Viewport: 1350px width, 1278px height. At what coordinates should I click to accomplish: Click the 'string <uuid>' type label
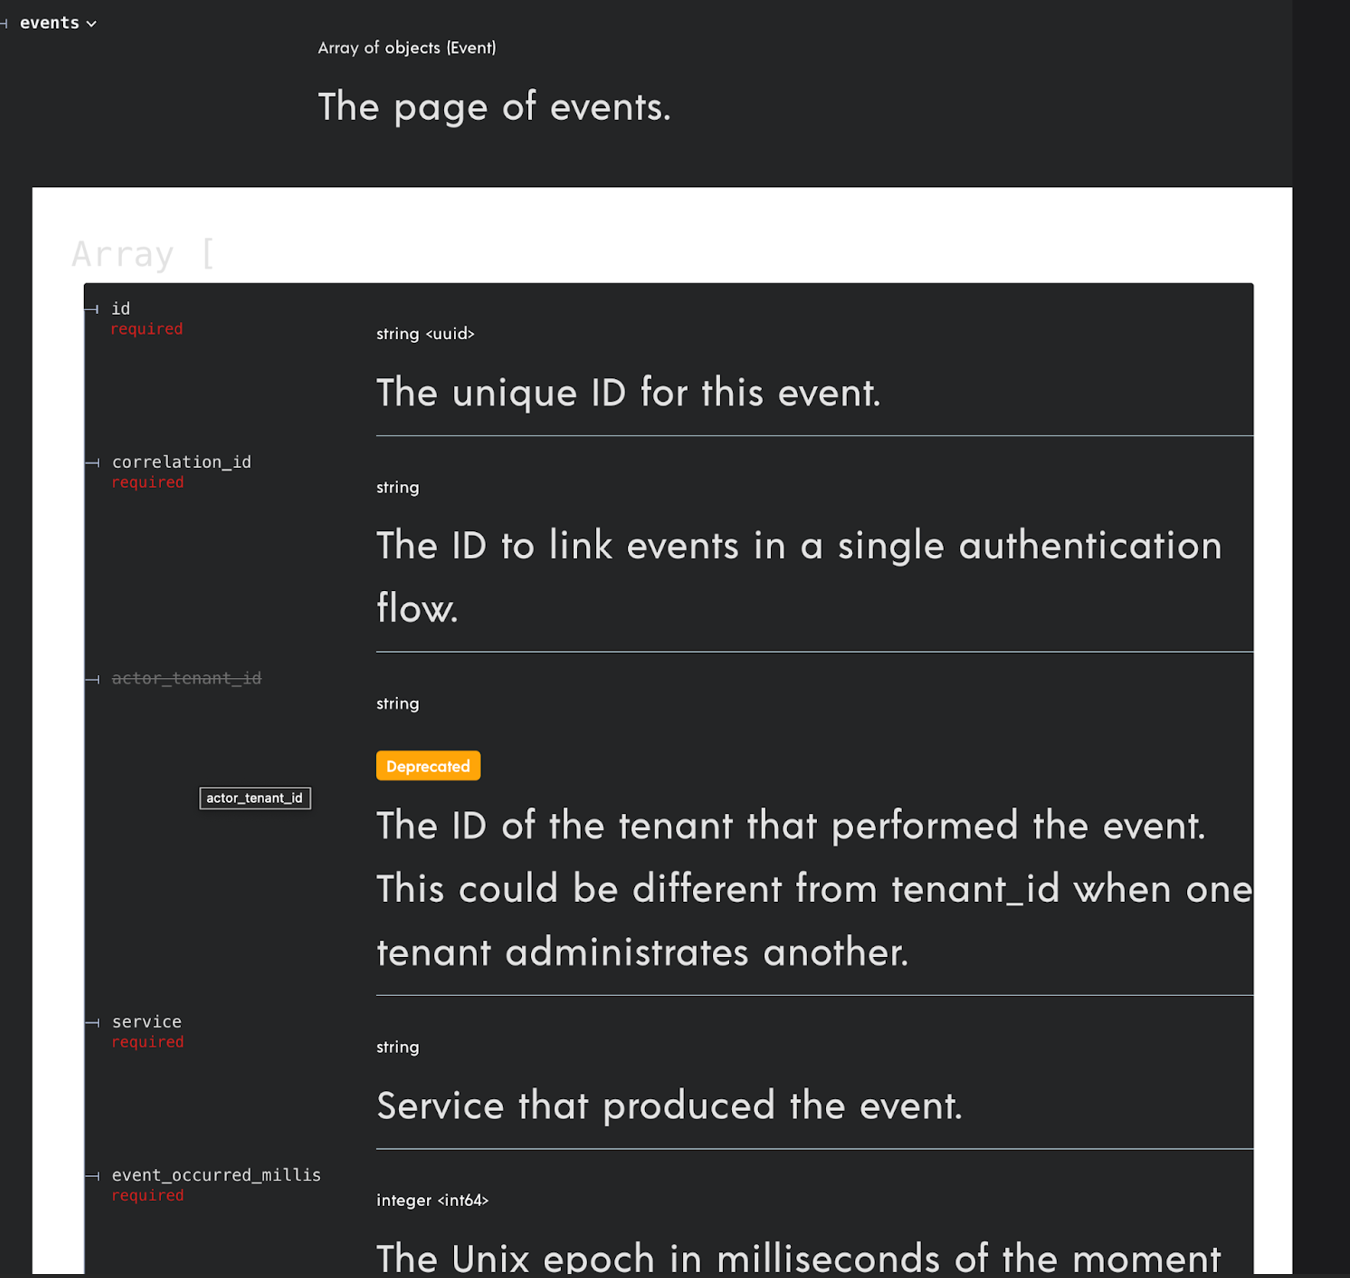425,334
